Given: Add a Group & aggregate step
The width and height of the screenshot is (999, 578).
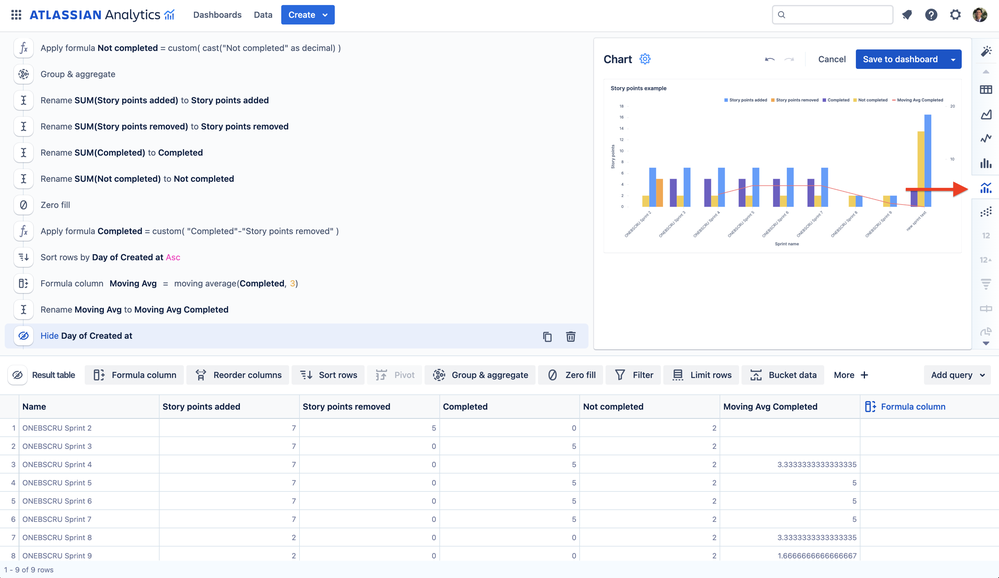Looking at the screenshot, I should 480,375.
